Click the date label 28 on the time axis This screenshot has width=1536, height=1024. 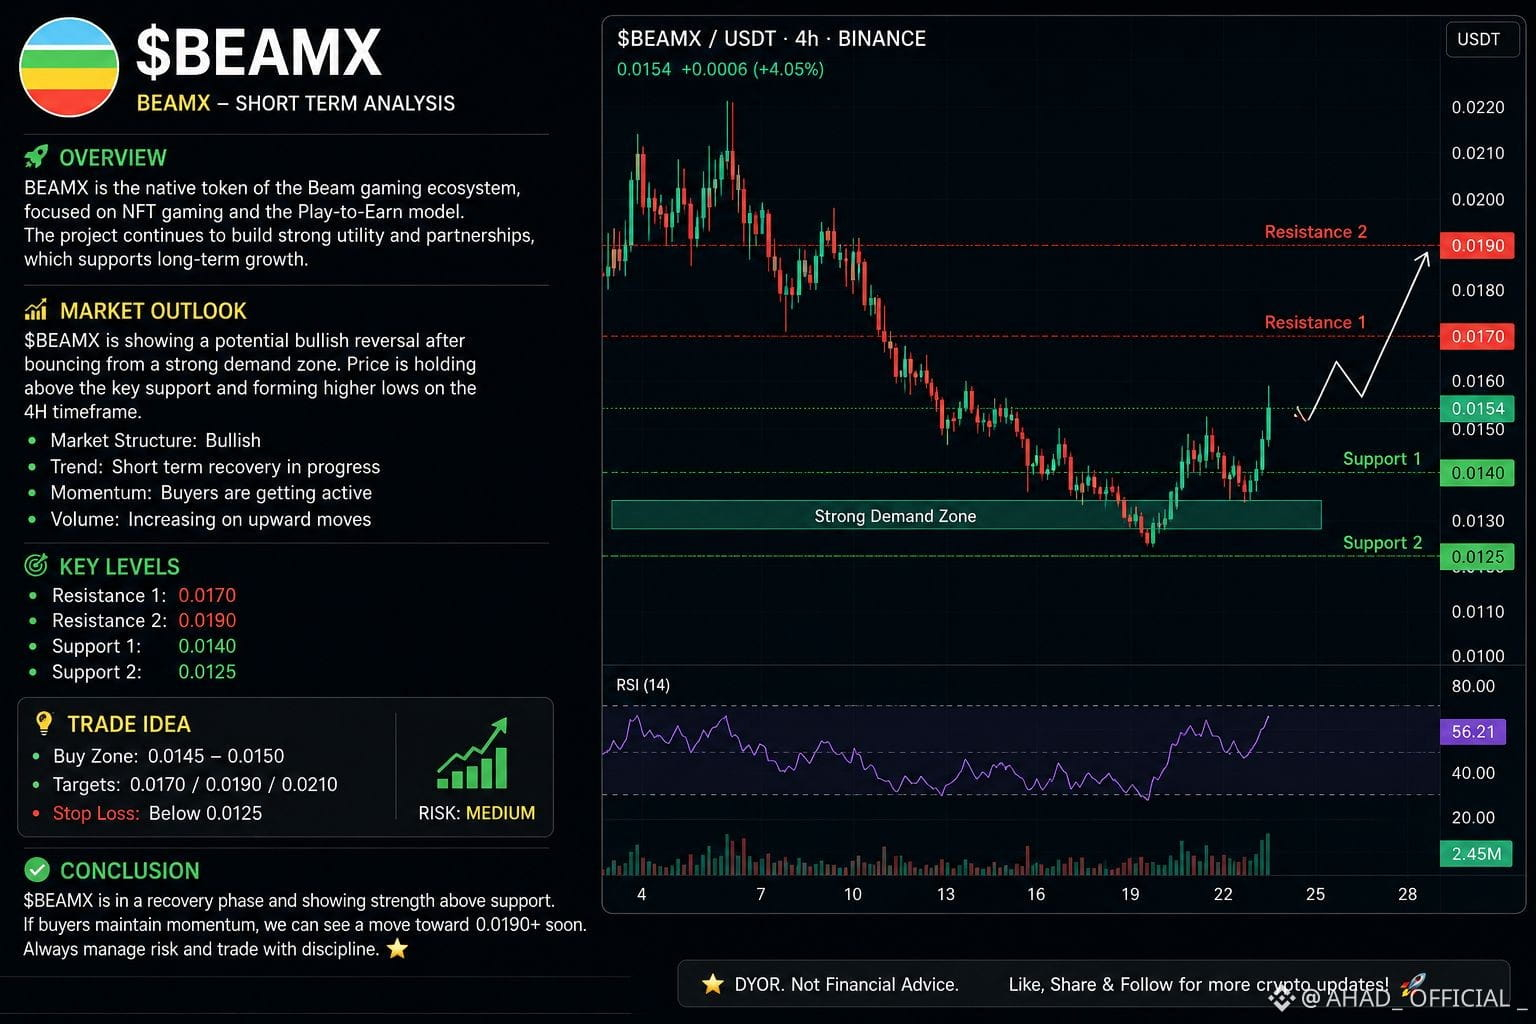(1407, 894)
